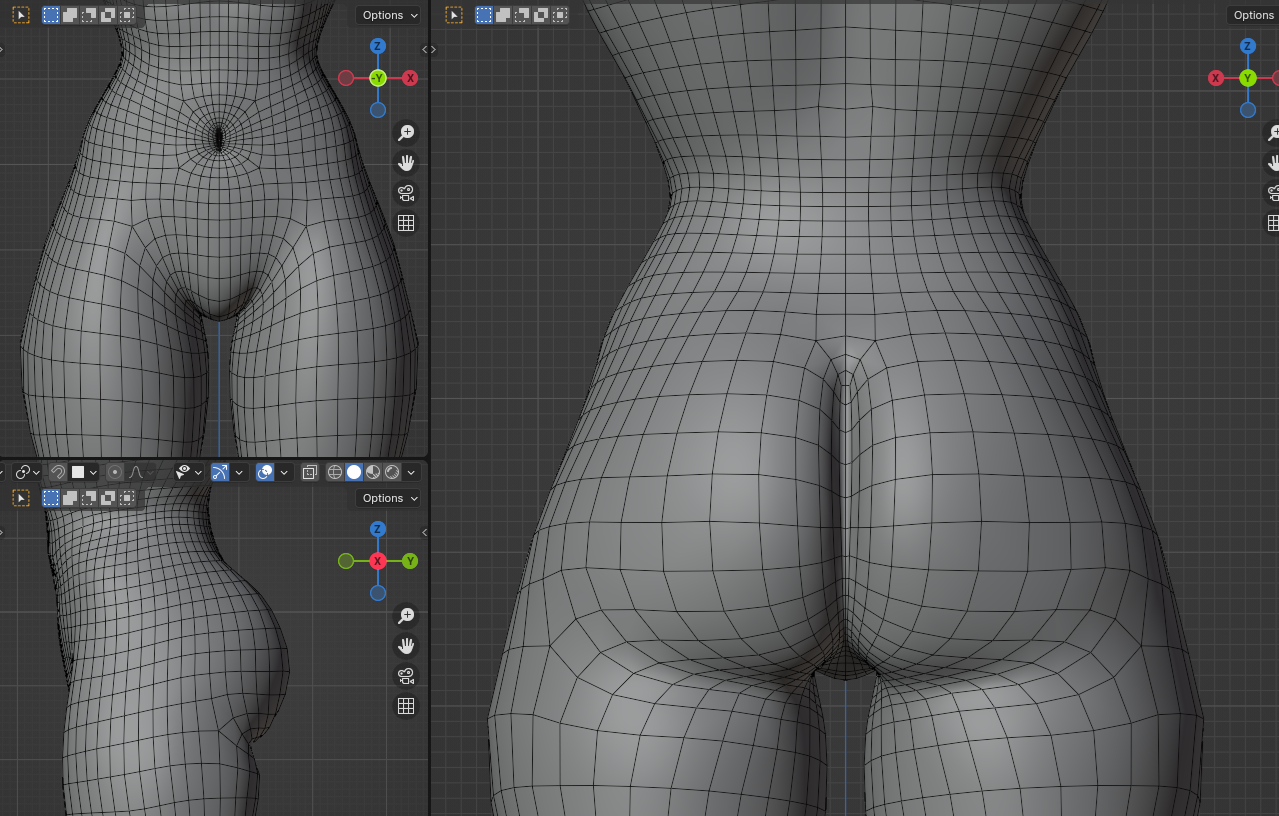Toggle perspective/orthographic grid in top-left viewport
Image resolution: width=1279 pixels, height=816 pixels.
click(x=406, y=223)
